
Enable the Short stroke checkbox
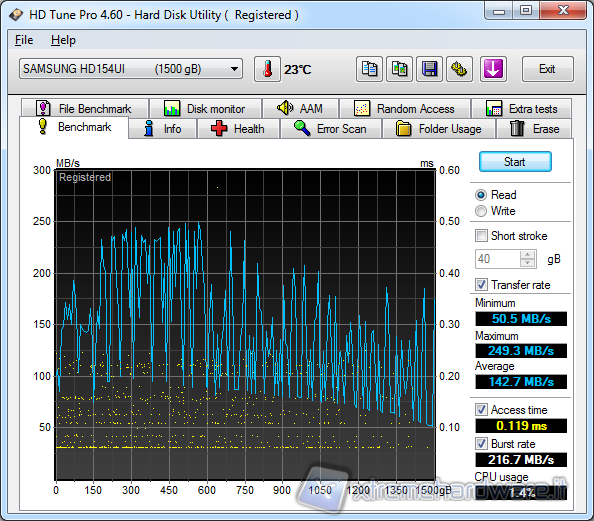481,235
